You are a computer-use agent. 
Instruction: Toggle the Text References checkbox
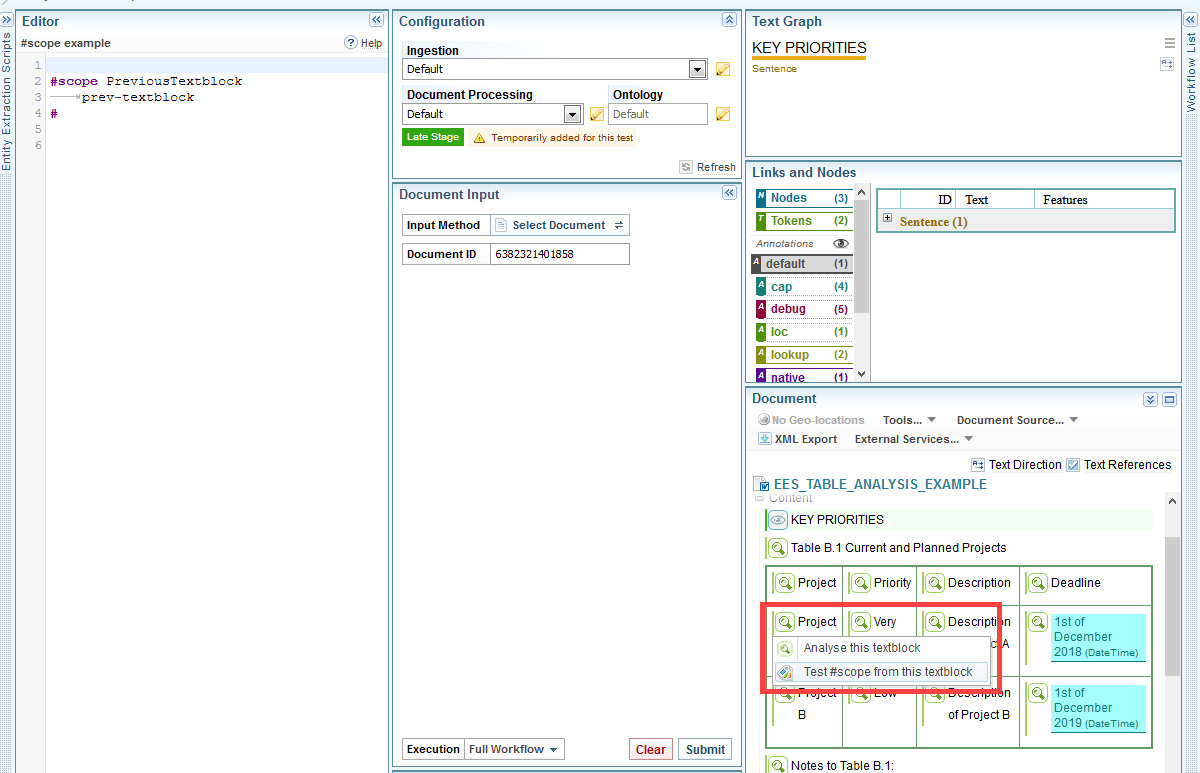pos(1073,465)
